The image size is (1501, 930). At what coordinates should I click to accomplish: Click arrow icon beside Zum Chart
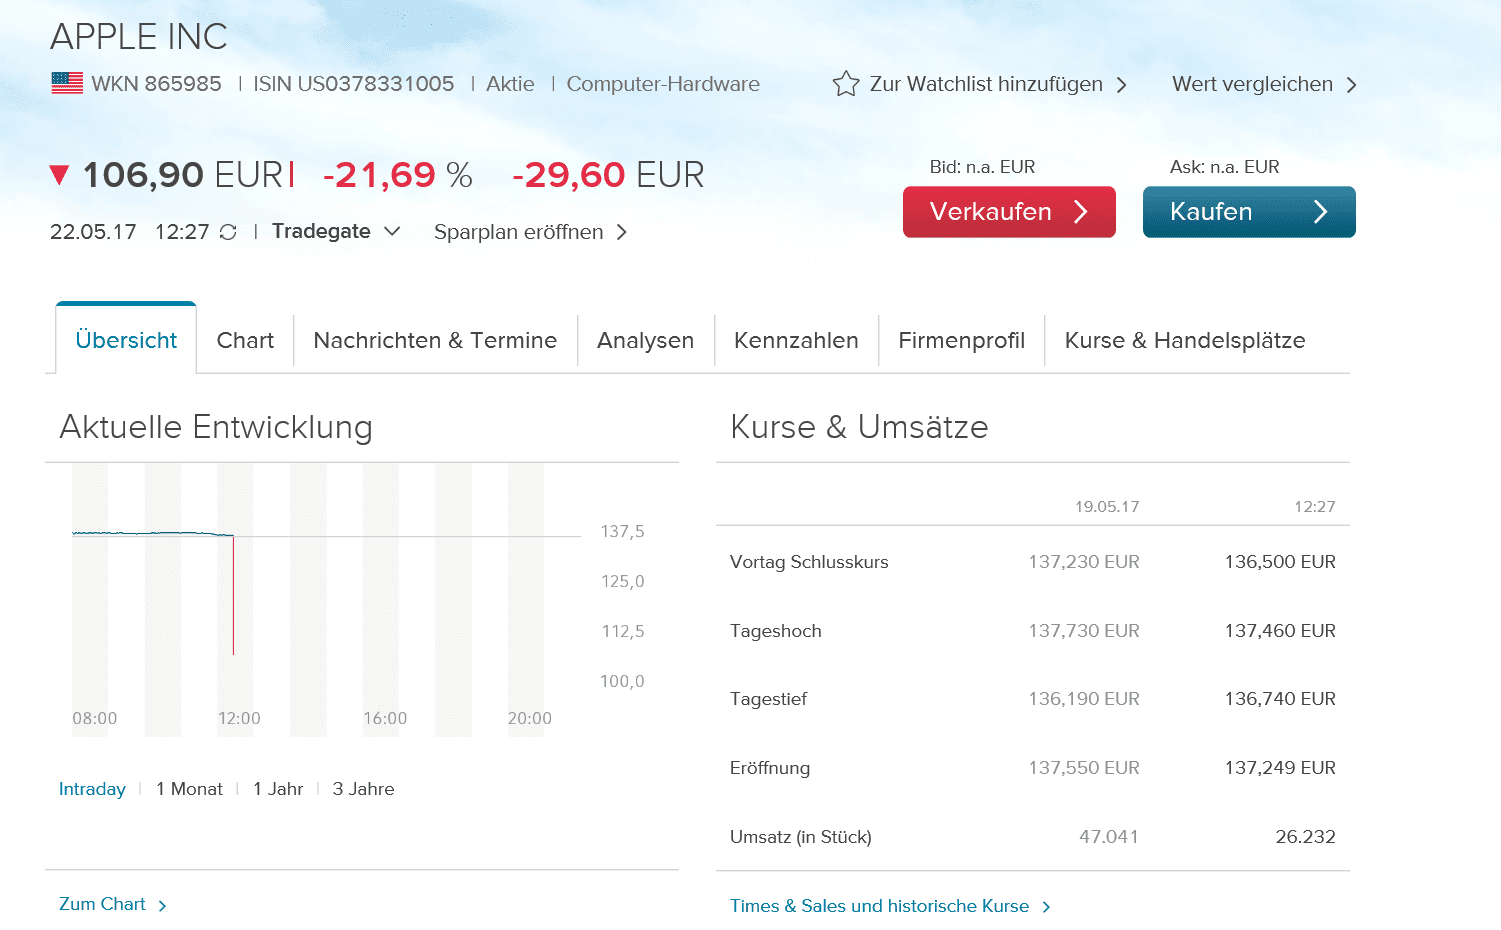162,905
